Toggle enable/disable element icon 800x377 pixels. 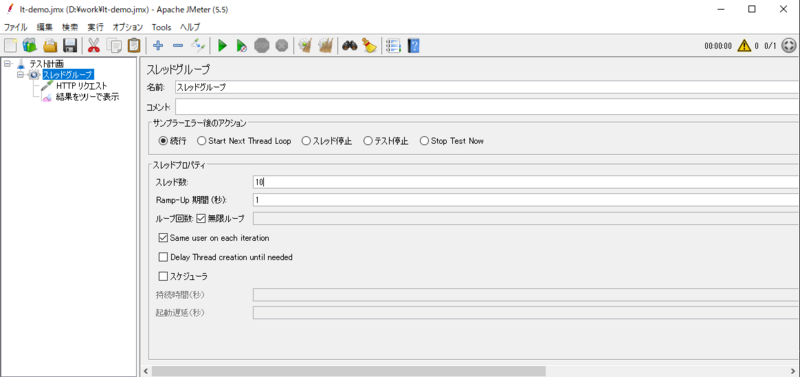pos(198,46)
